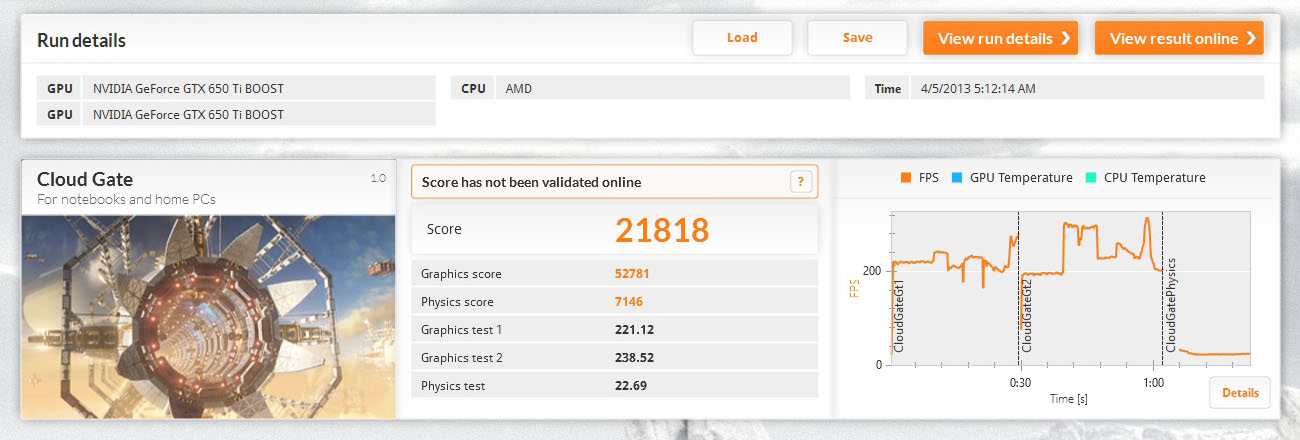Click the version number 1.0
This screenshot has height=440, width=1300.
coord(378,179)
